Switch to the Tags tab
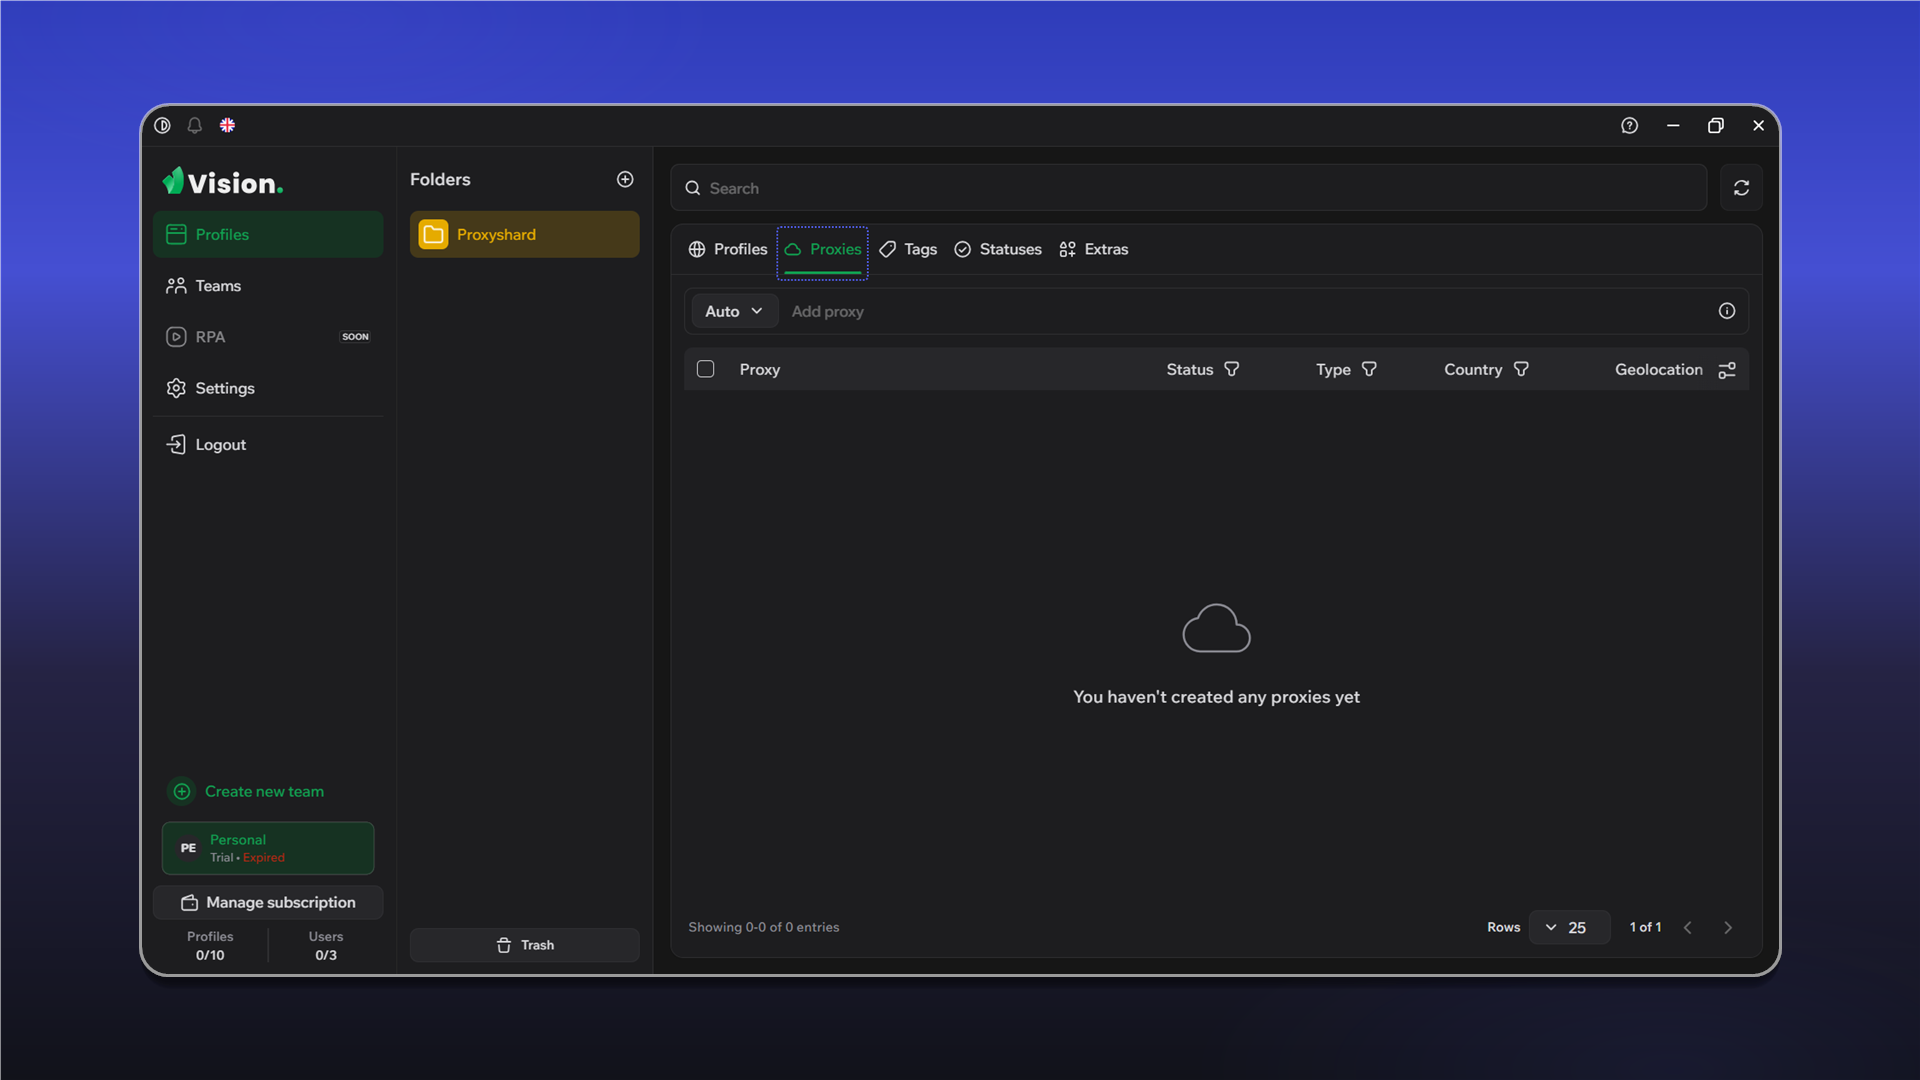Viewport: 1920px width, 1080px height. [x=908, y=249]
